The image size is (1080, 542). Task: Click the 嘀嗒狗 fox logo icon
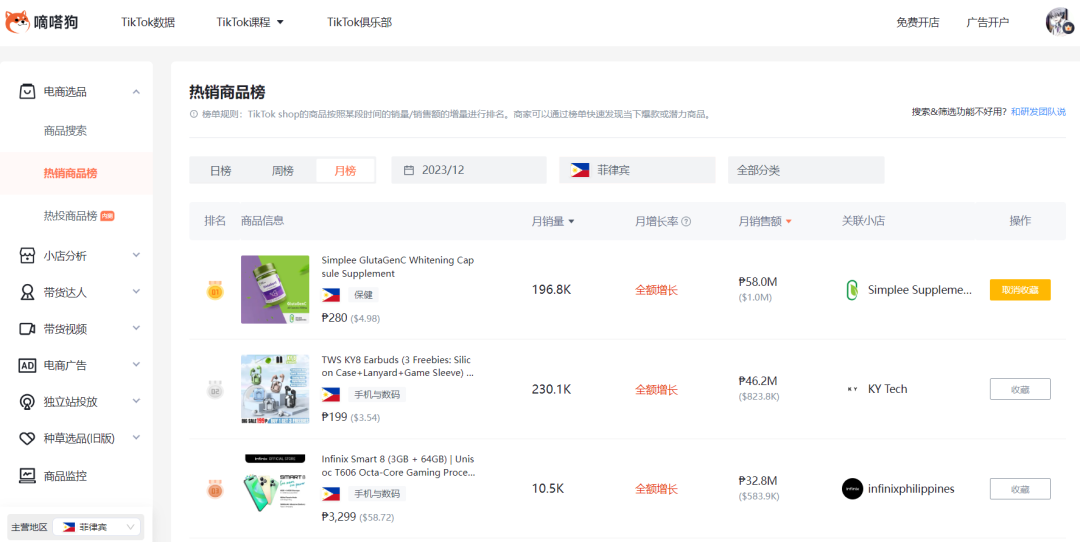click(19, 21)
